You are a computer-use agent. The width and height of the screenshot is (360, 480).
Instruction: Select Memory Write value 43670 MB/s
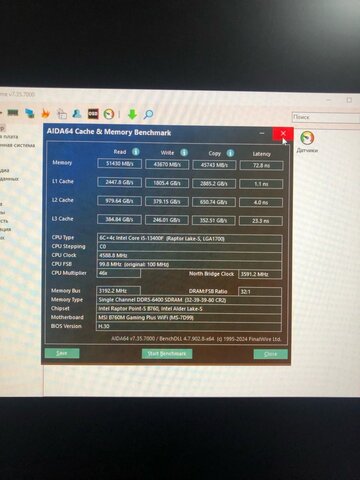(x=167, y=165)
